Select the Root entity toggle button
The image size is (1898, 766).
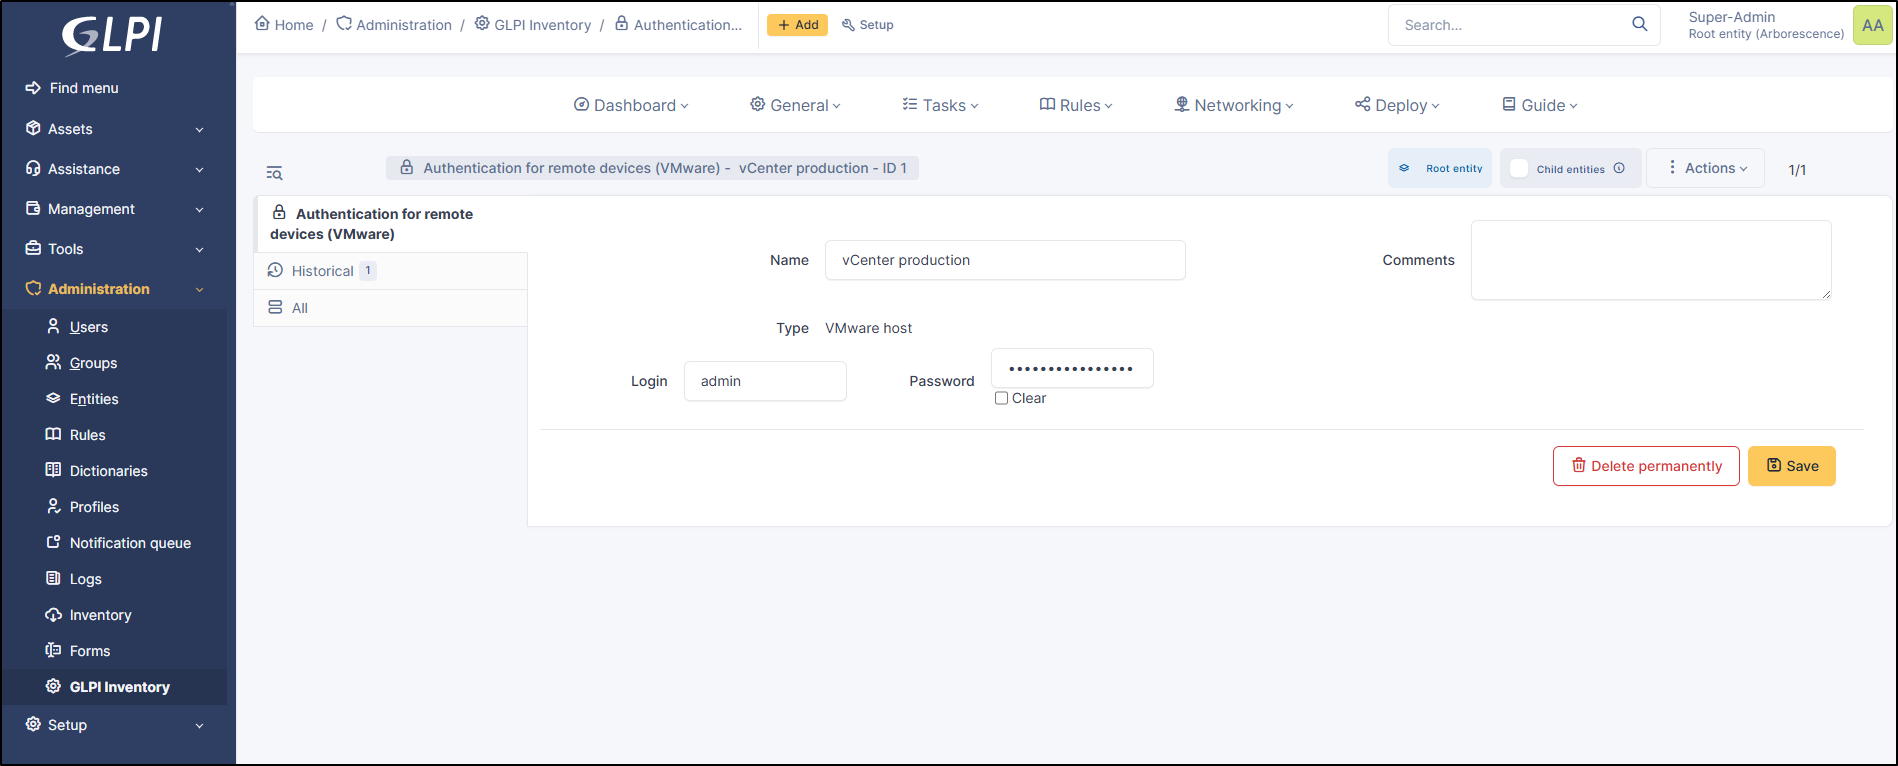coord(1440,168)
